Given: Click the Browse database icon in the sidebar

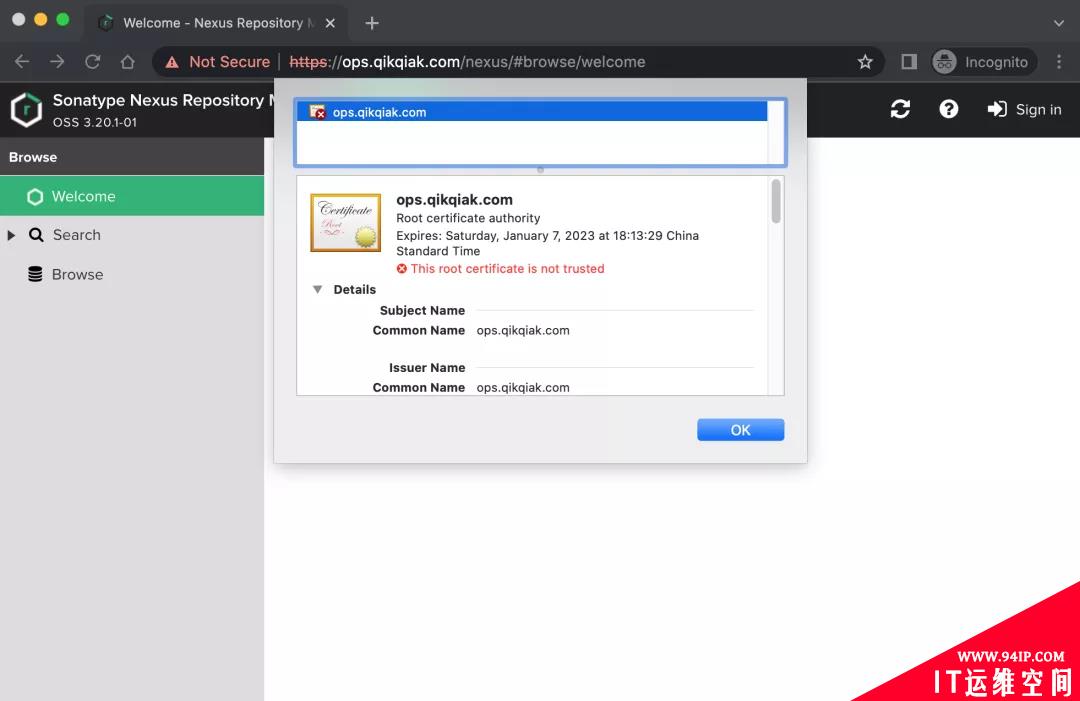Looking at the screenshot, I should (x=35, y=274).
